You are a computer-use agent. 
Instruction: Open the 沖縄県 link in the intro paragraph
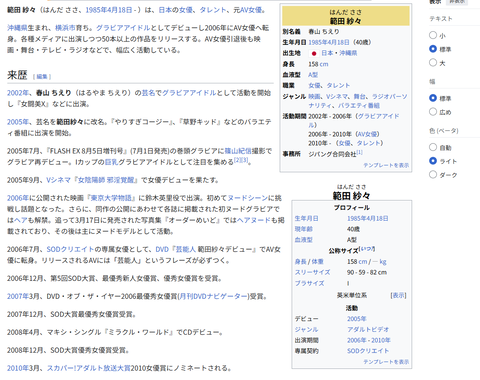coord(17,28)
